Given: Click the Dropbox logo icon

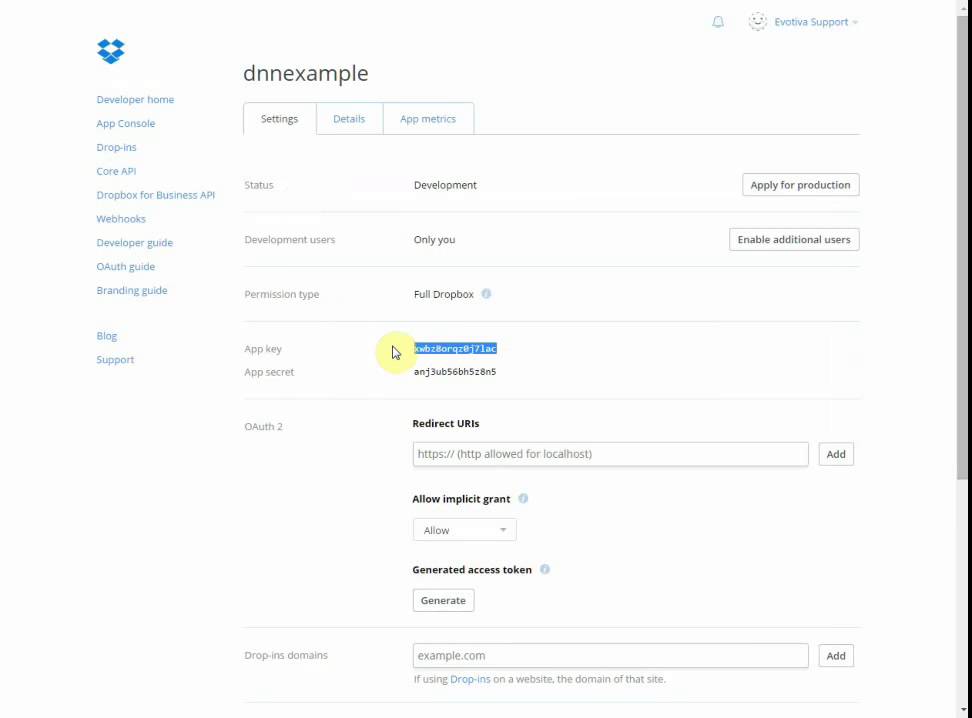Looking at the screenshot, I should (x=111, y=51).
